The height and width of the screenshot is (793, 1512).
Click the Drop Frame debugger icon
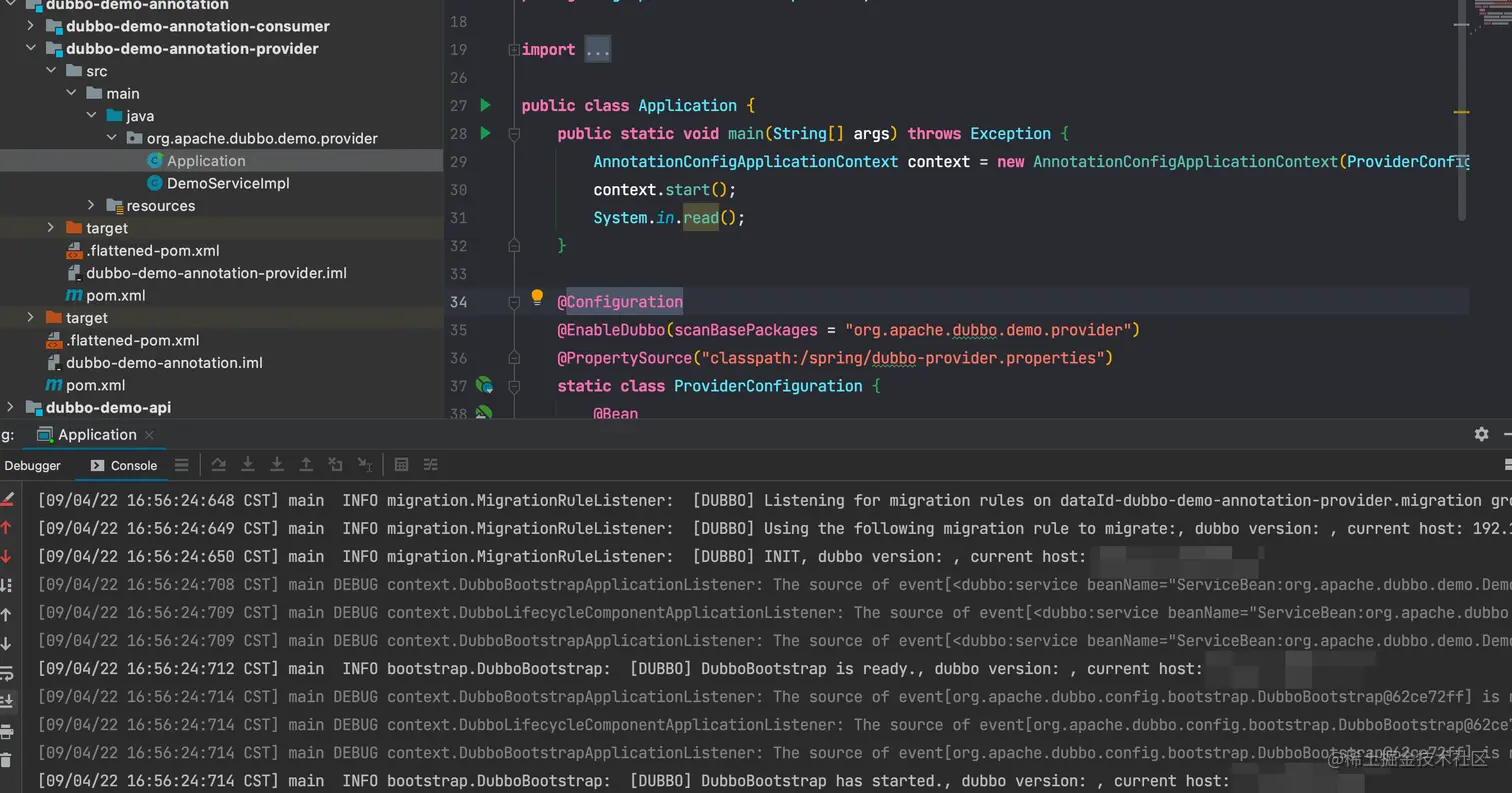(x=336, y=465)
